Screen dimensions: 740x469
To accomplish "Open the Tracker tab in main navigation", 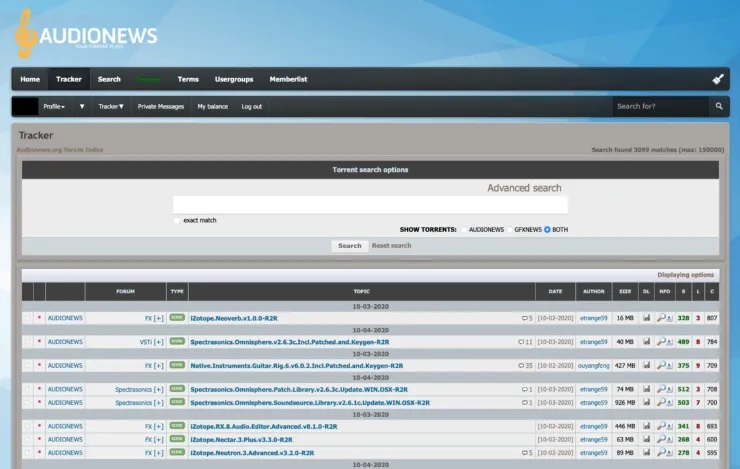I will coord(69,79).
